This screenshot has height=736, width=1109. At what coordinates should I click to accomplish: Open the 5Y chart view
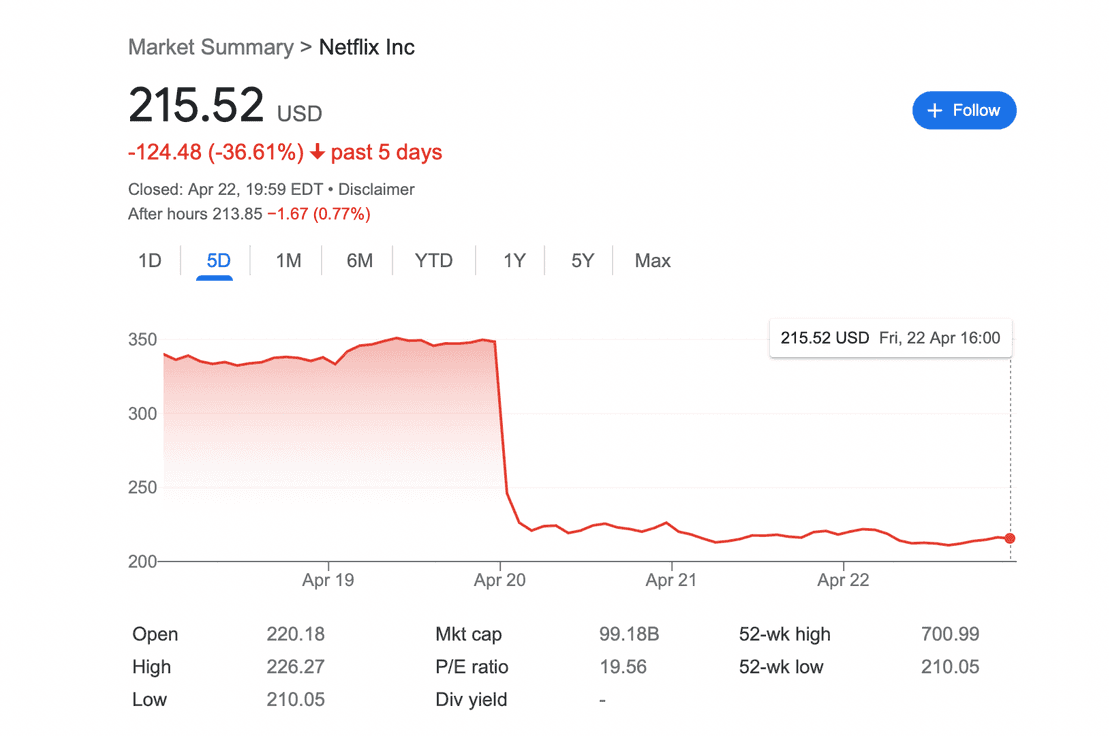pyautogui.click(x=582, y=261)
